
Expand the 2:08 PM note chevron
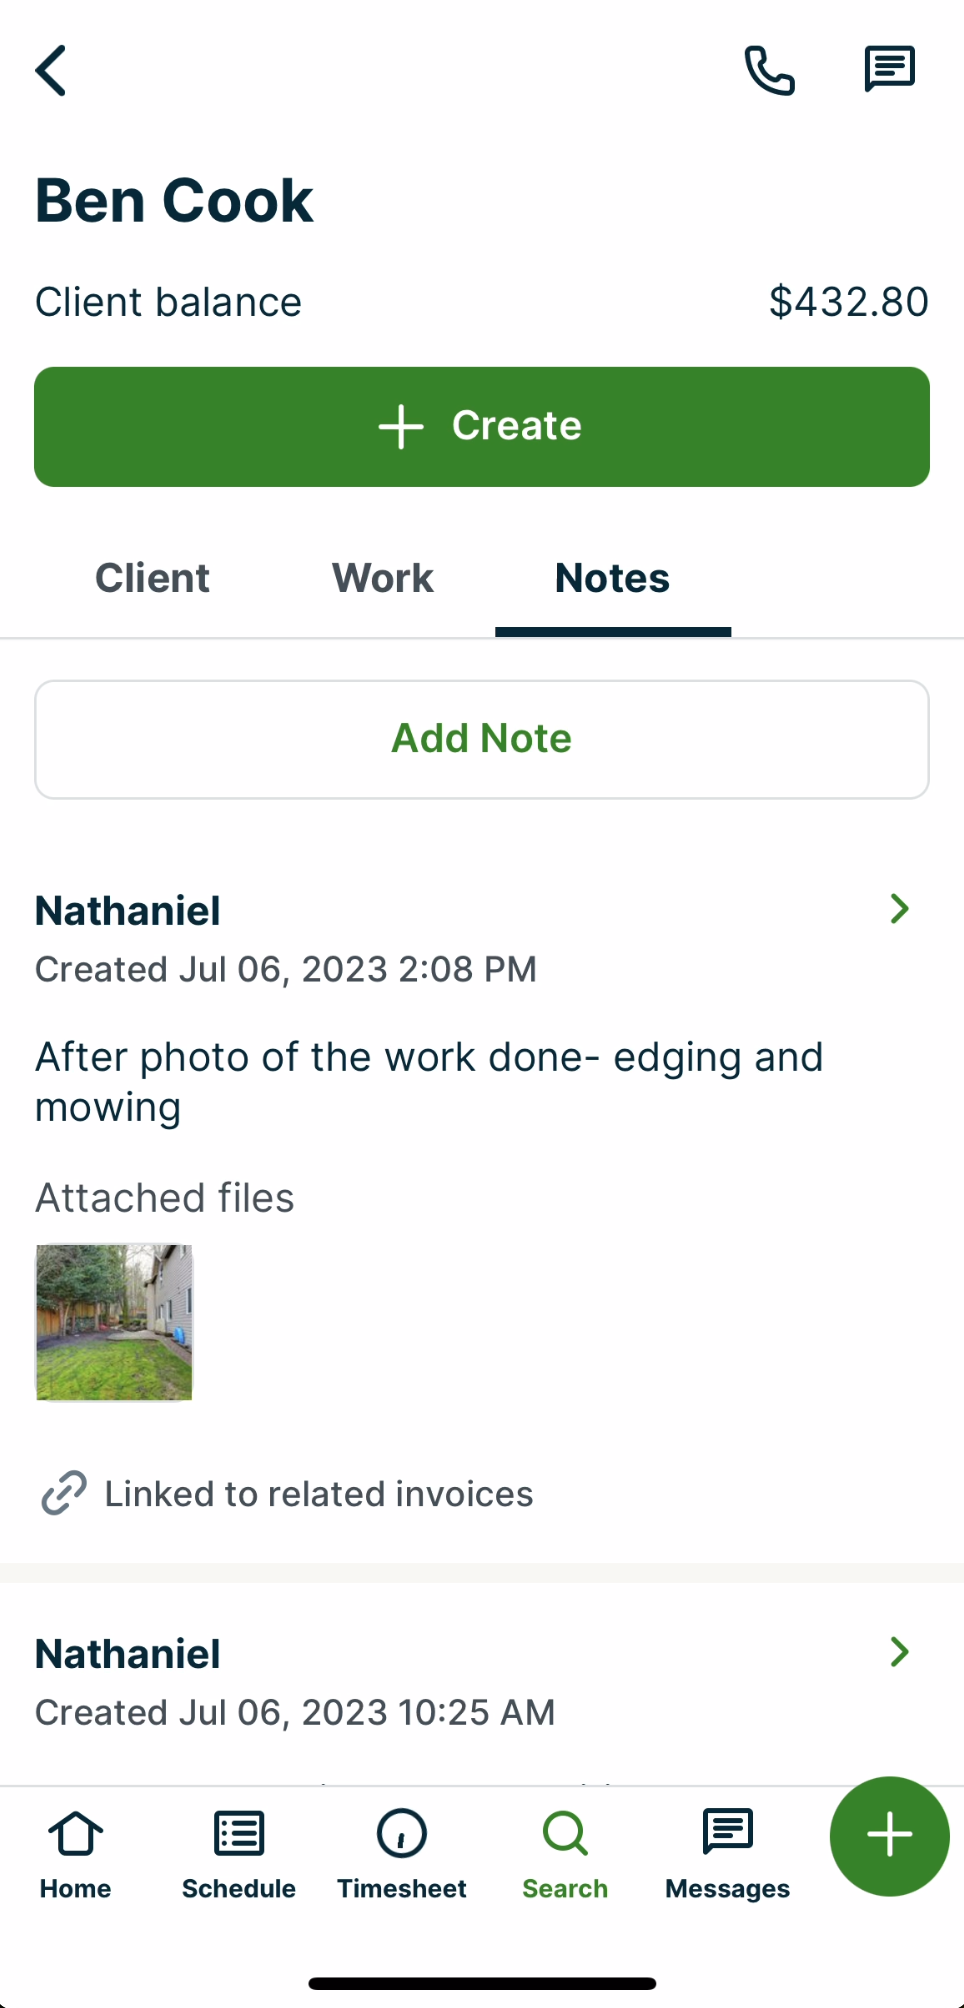(x=899, y=909)
